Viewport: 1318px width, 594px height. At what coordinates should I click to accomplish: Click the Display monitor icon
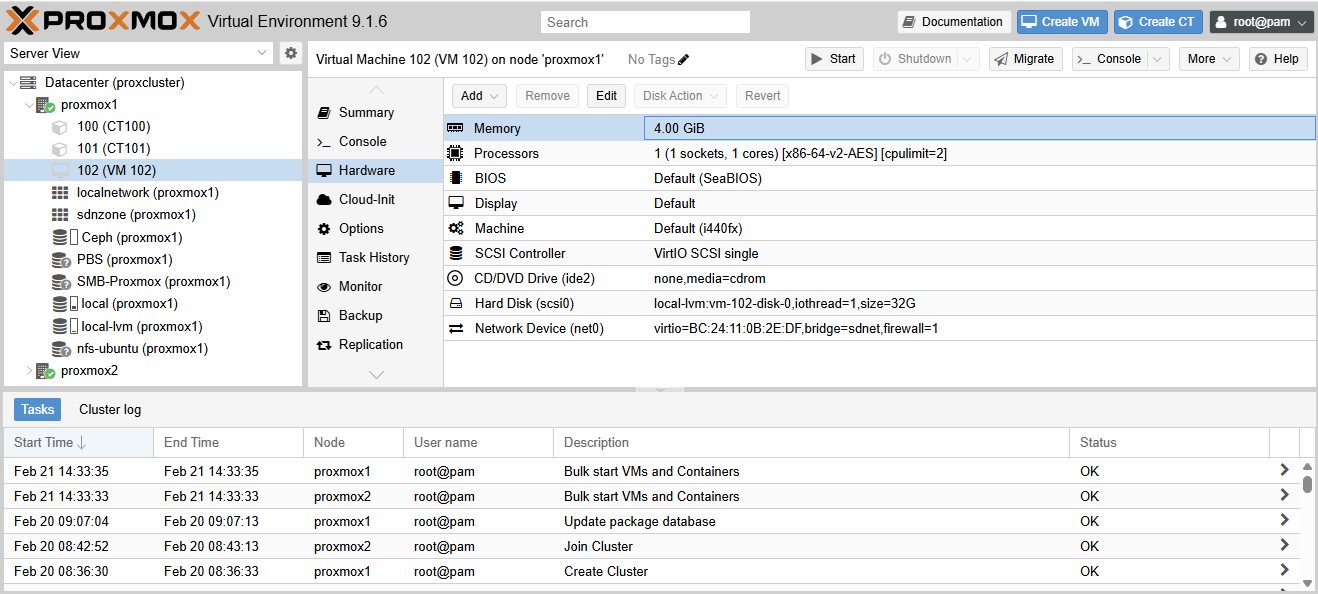[456, 203]
